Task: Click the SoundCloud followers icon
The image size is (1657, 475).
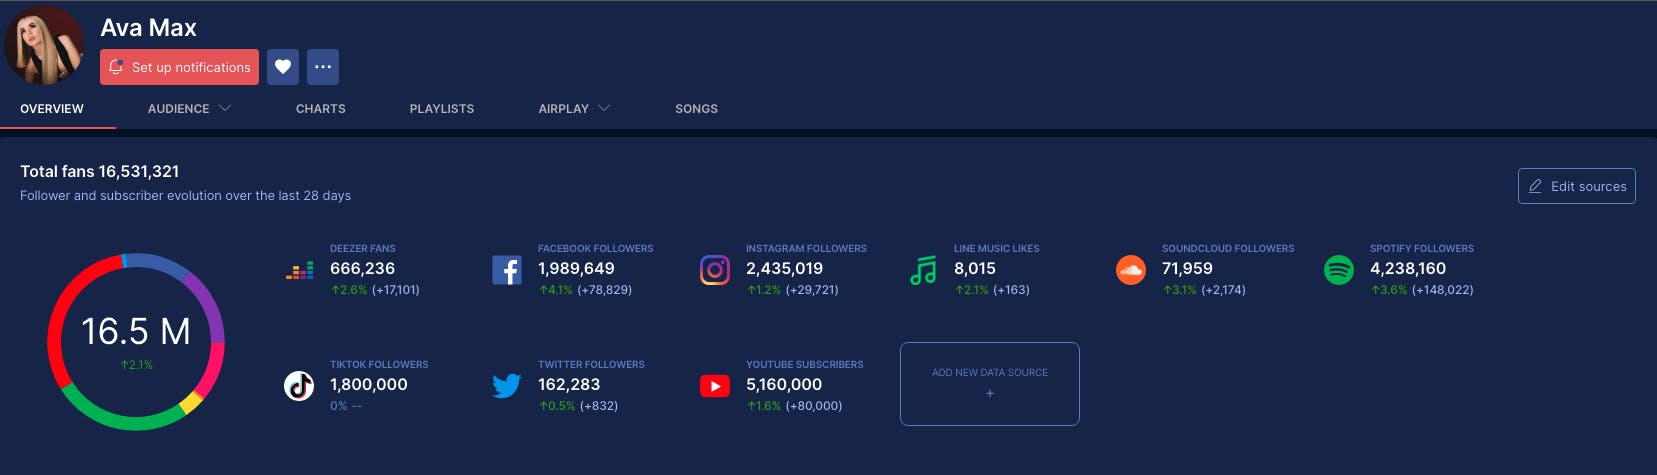Action: point(1130,270)
